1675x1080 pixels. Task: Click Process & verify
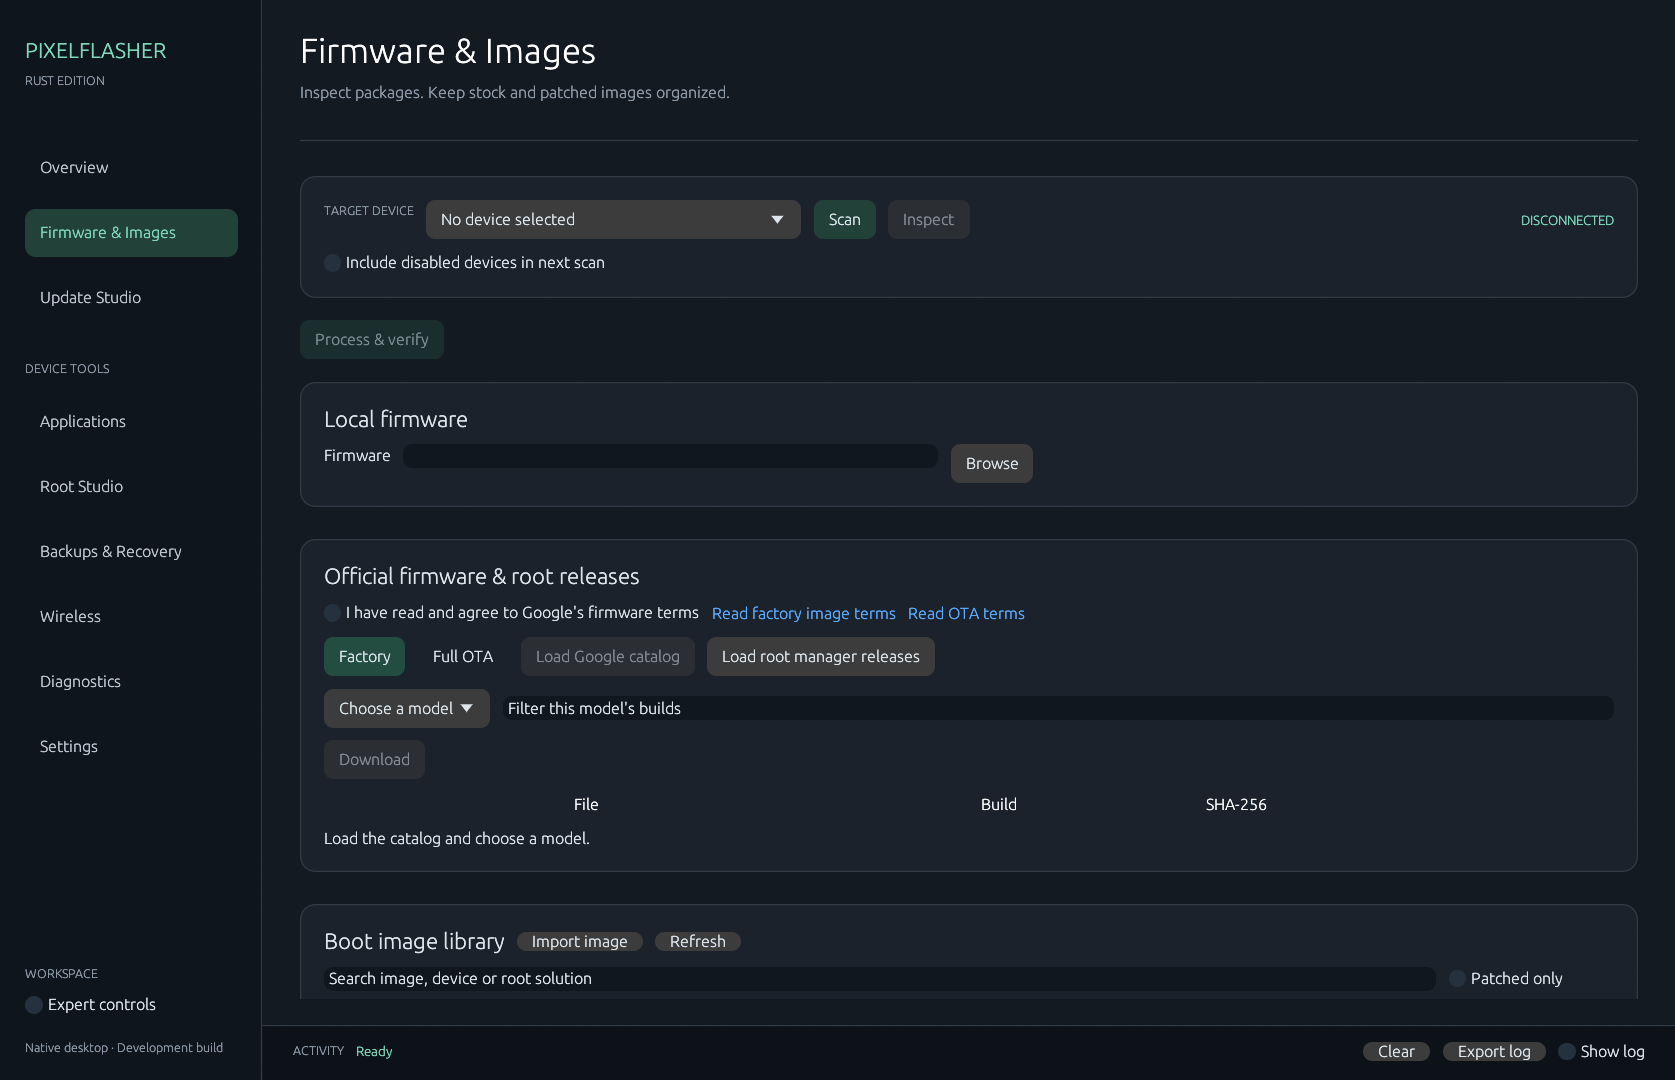pyautogui.click(x=372, y=340)
